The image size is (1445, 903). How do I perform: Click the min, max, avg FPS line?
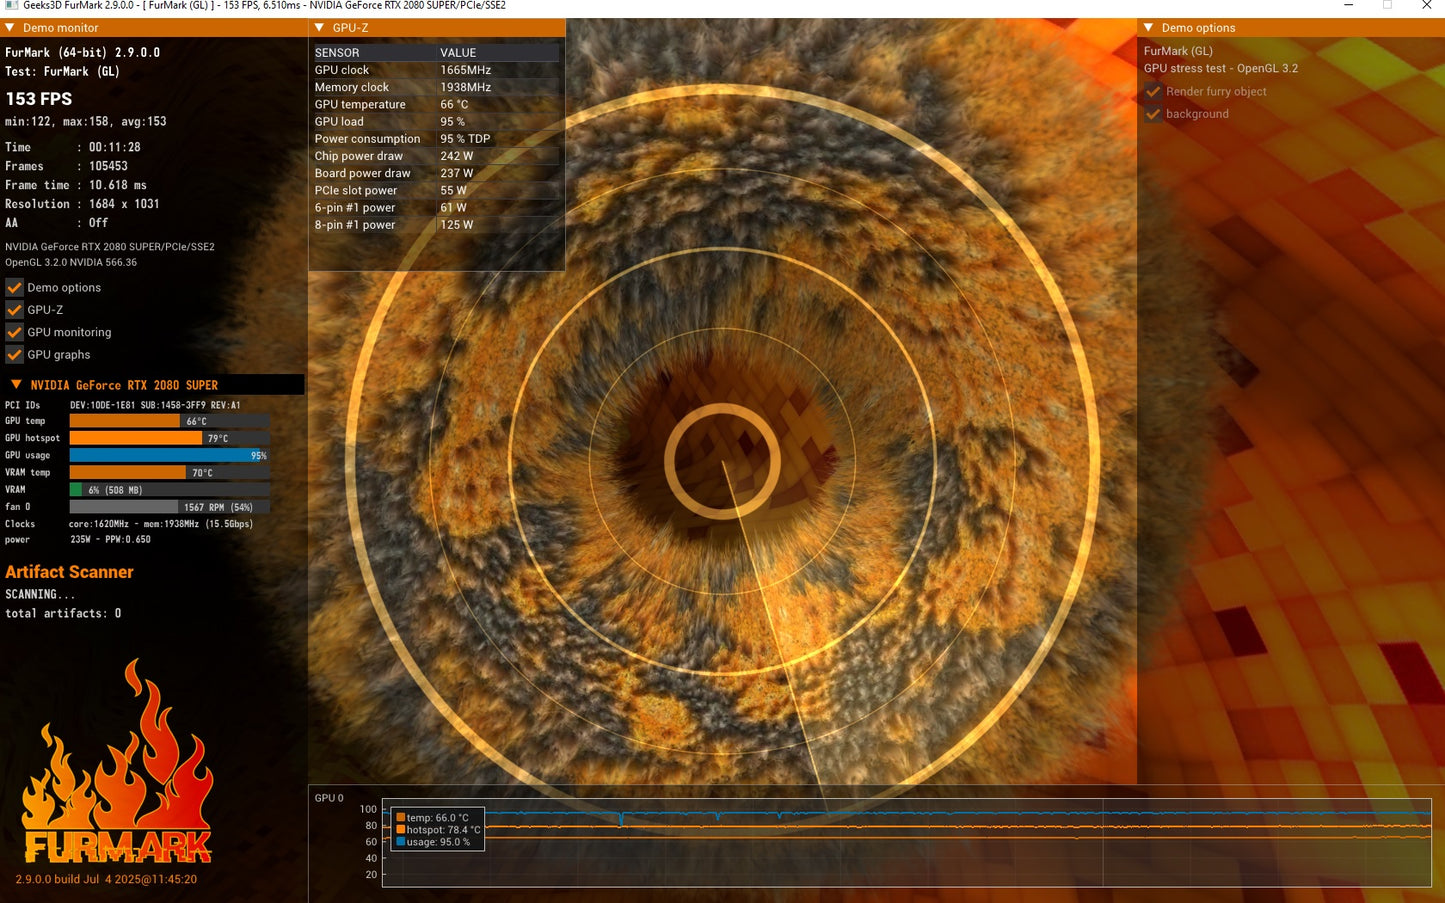coord(86,122)
